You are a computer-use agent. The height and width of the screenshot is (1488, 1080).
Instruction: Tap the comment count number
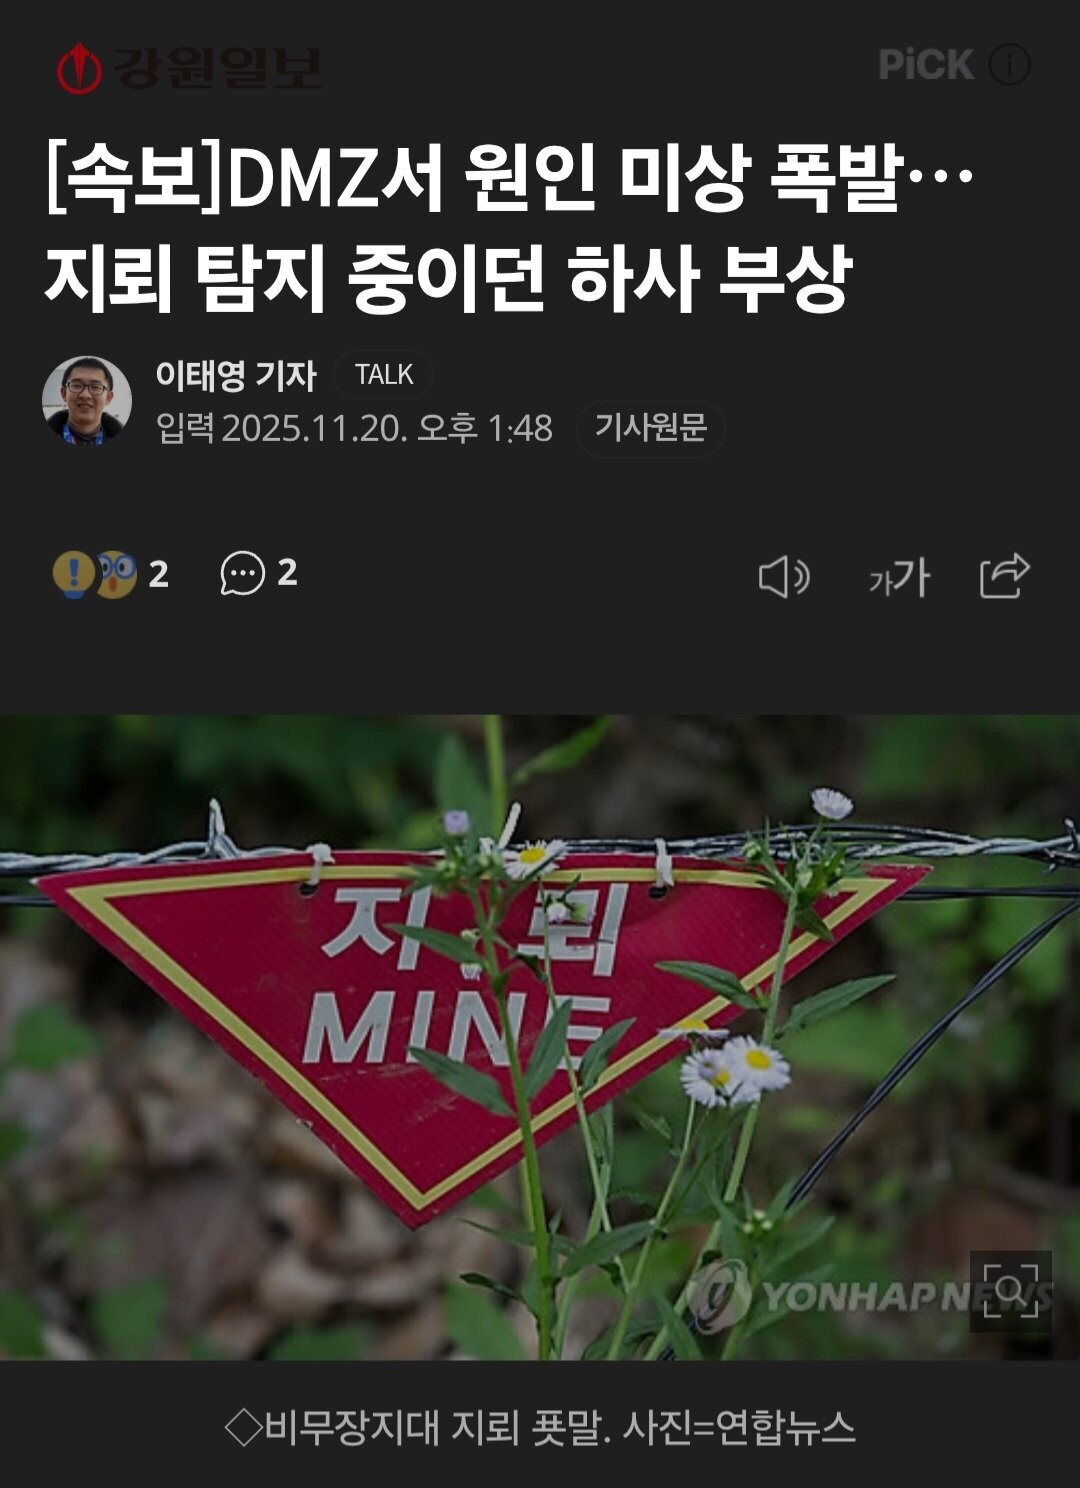[287, 573]
